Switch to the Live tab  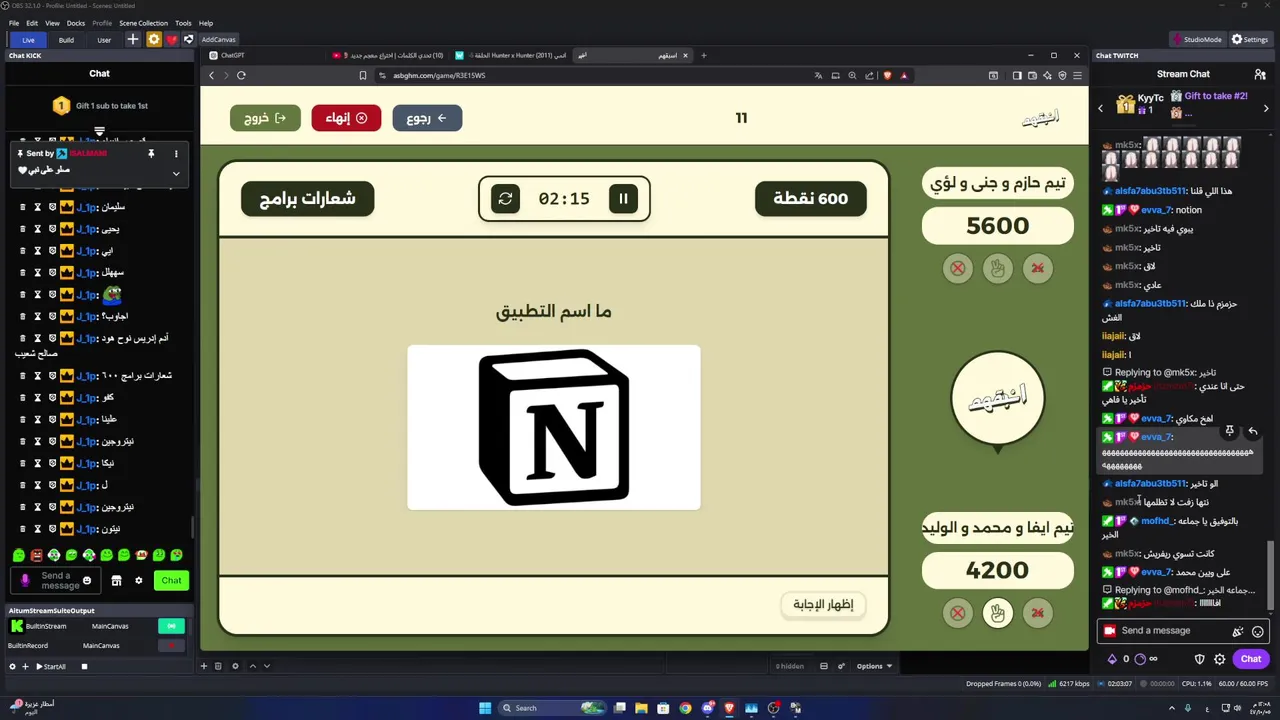[x=28, y=40]
